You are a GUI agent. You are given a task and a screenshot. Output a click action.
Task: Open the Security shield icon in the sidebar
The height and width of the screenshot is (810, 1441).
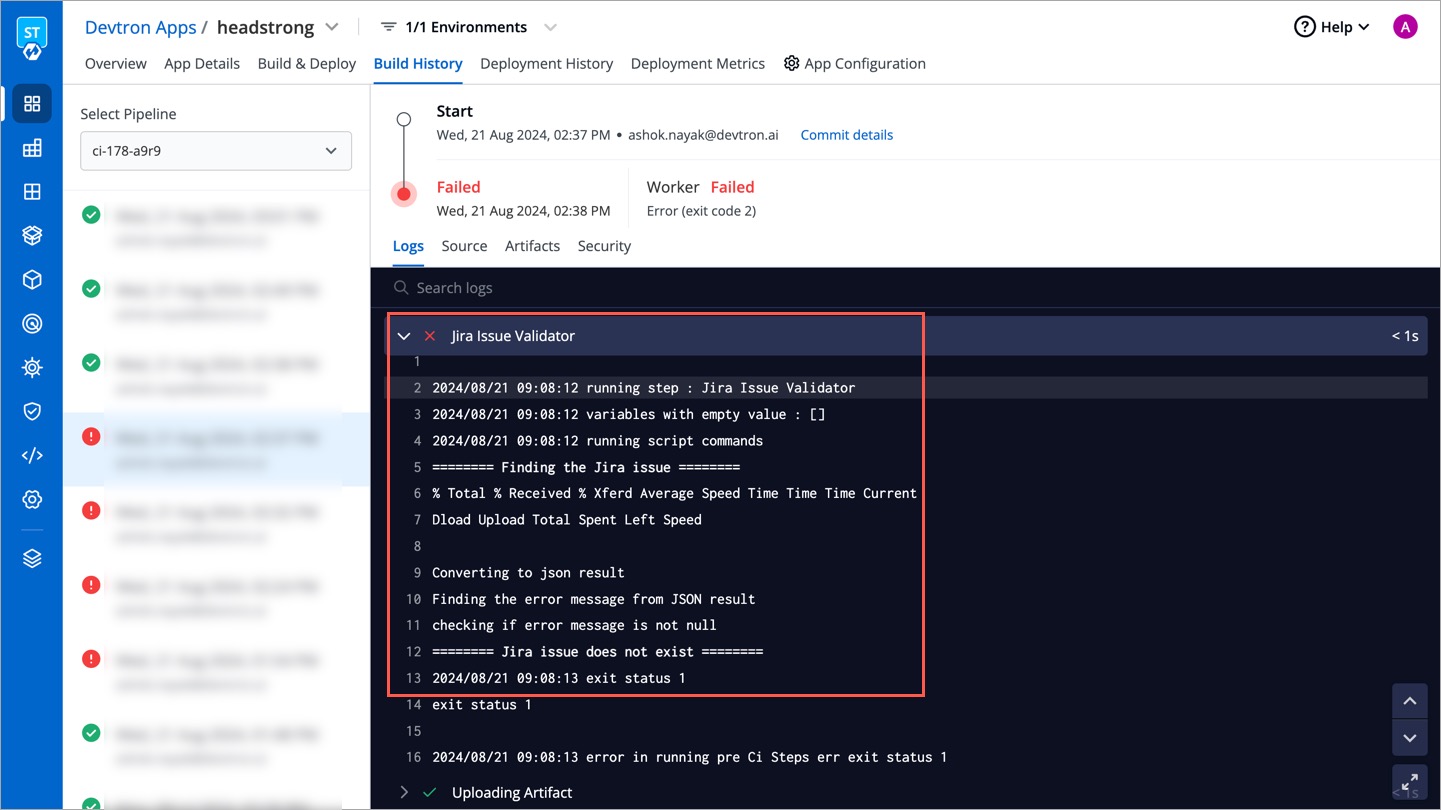point(31,411)
